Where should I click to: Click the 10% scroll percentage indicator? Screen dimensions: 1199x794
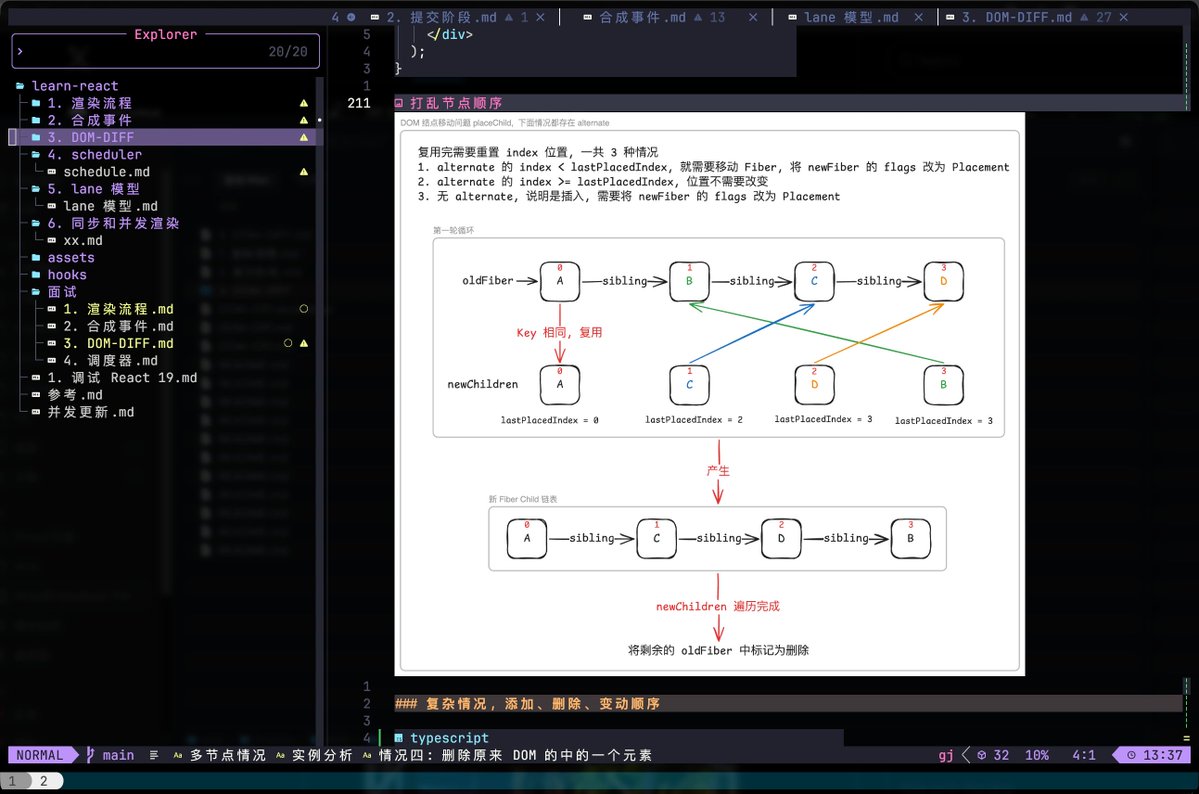[x=1037, y=755]
